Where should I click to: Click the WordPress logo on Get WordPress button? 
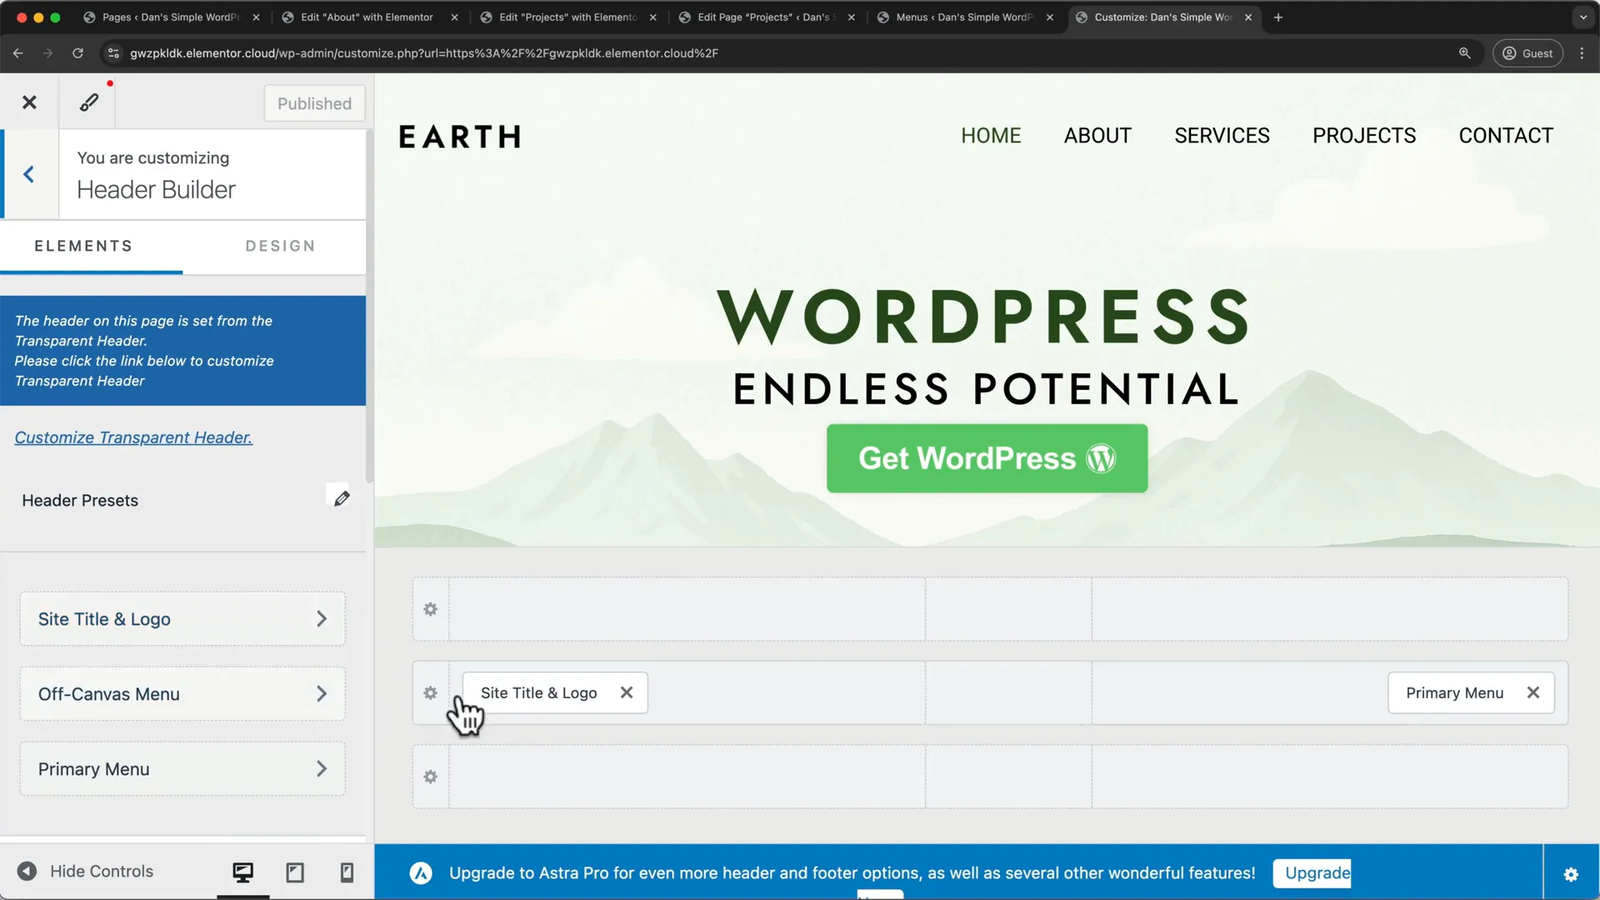(x=1101, y=459)
